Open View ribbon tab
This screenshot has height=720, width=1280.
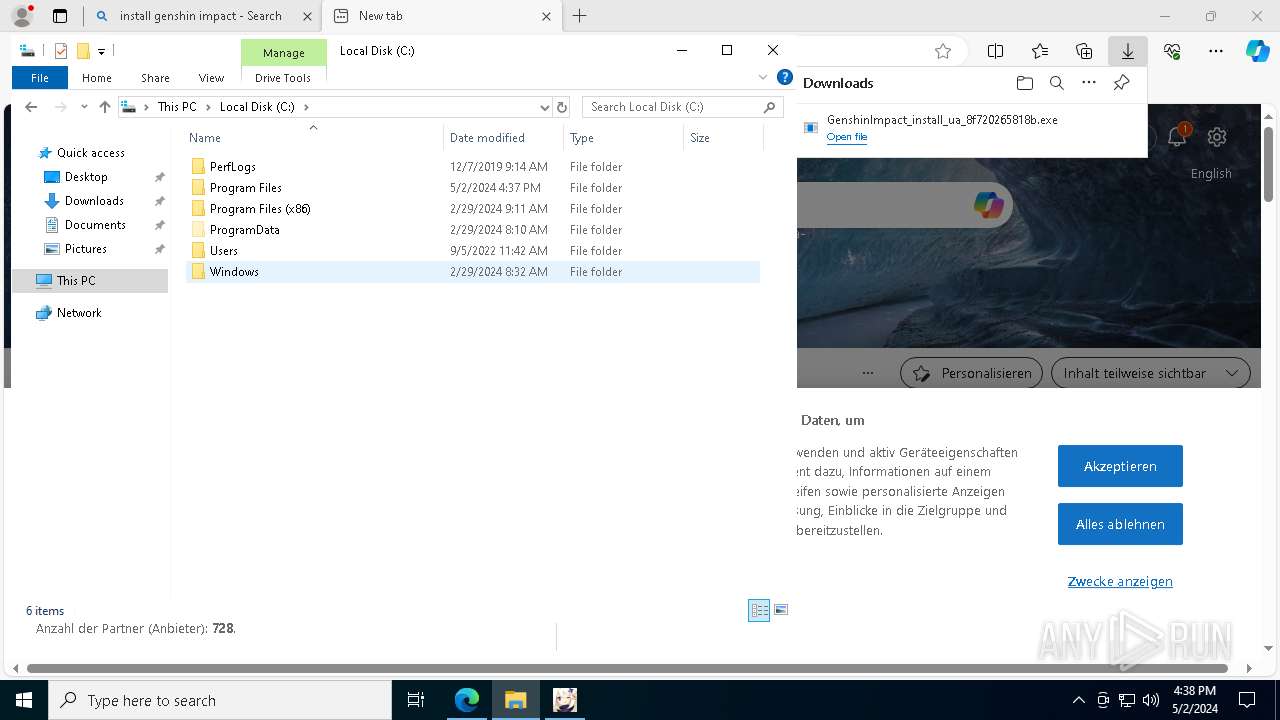coord(211,78)
